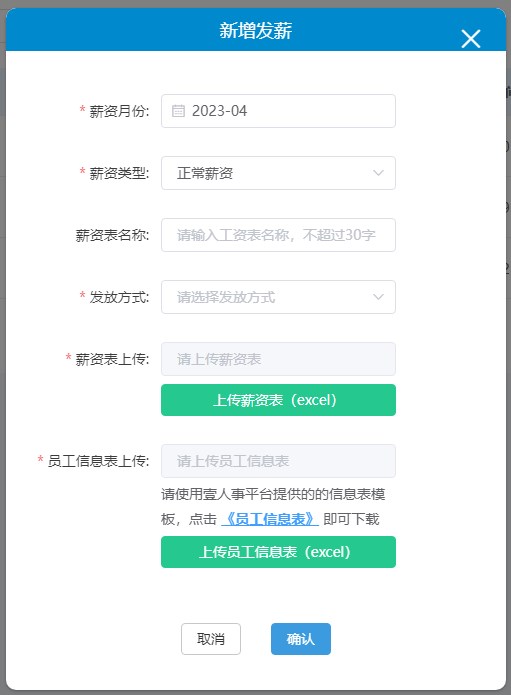Viewport: 511px width, 695px height.
Task: Click the 发放方式 field label
Action: coord(119,297)
